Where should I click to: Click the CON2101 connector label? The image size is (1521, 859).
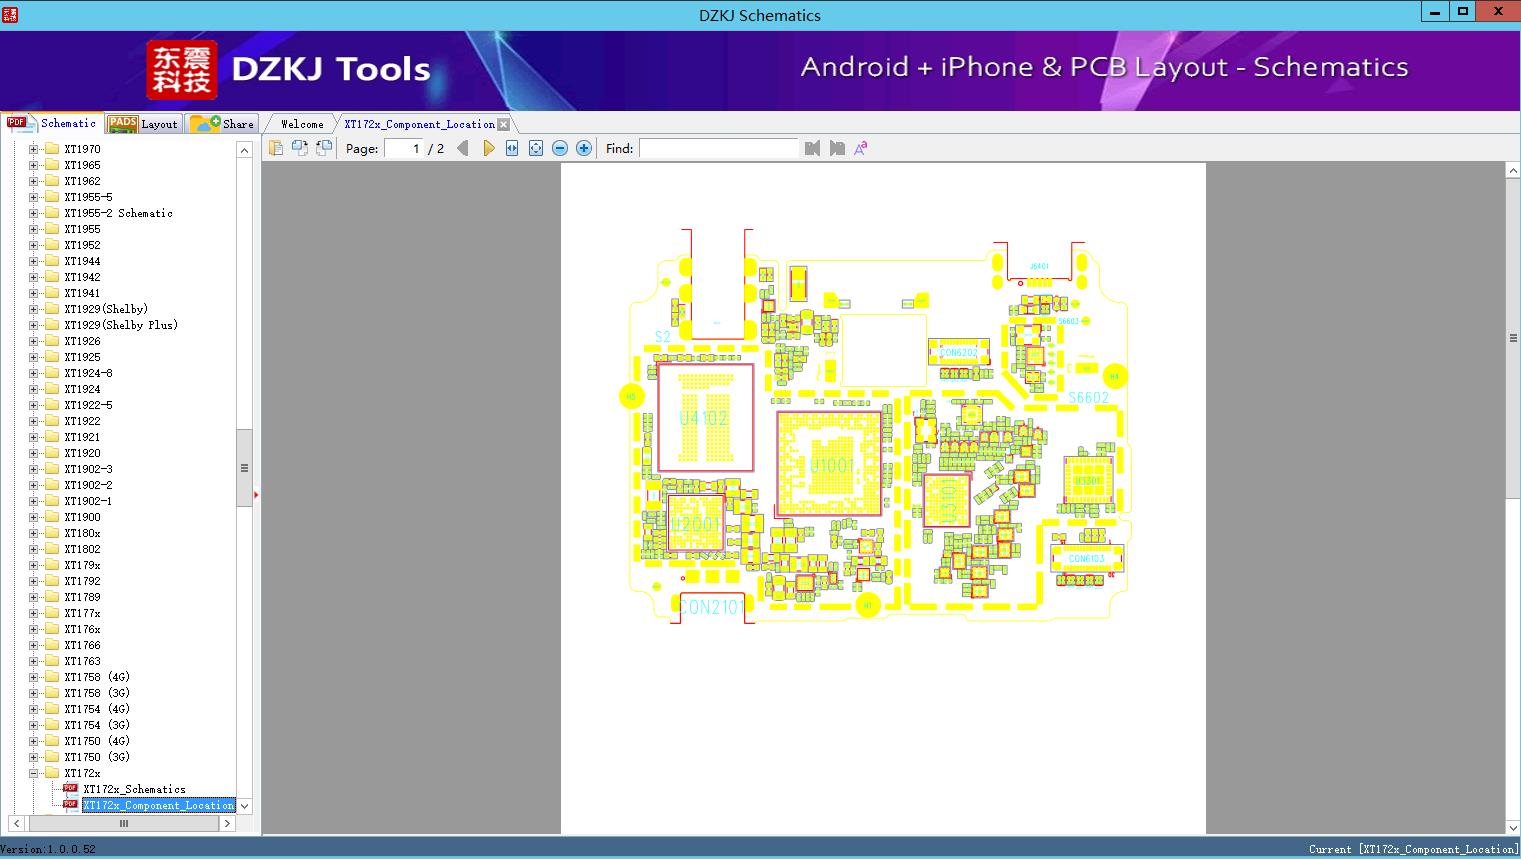point(711,606)
